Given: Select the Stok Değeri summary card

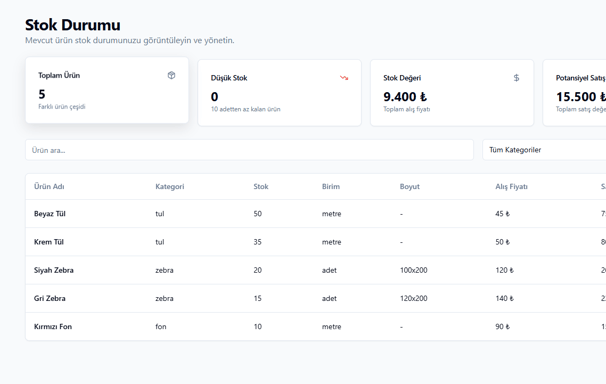Looking at the screenshot, I should 452,93.
